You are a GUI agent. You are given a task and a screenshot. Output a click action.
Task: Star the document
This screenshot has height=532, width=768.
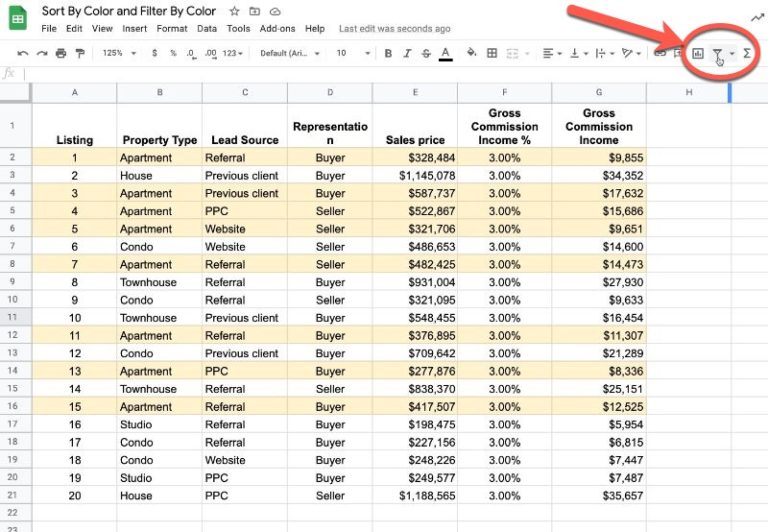tap(235, 11)
